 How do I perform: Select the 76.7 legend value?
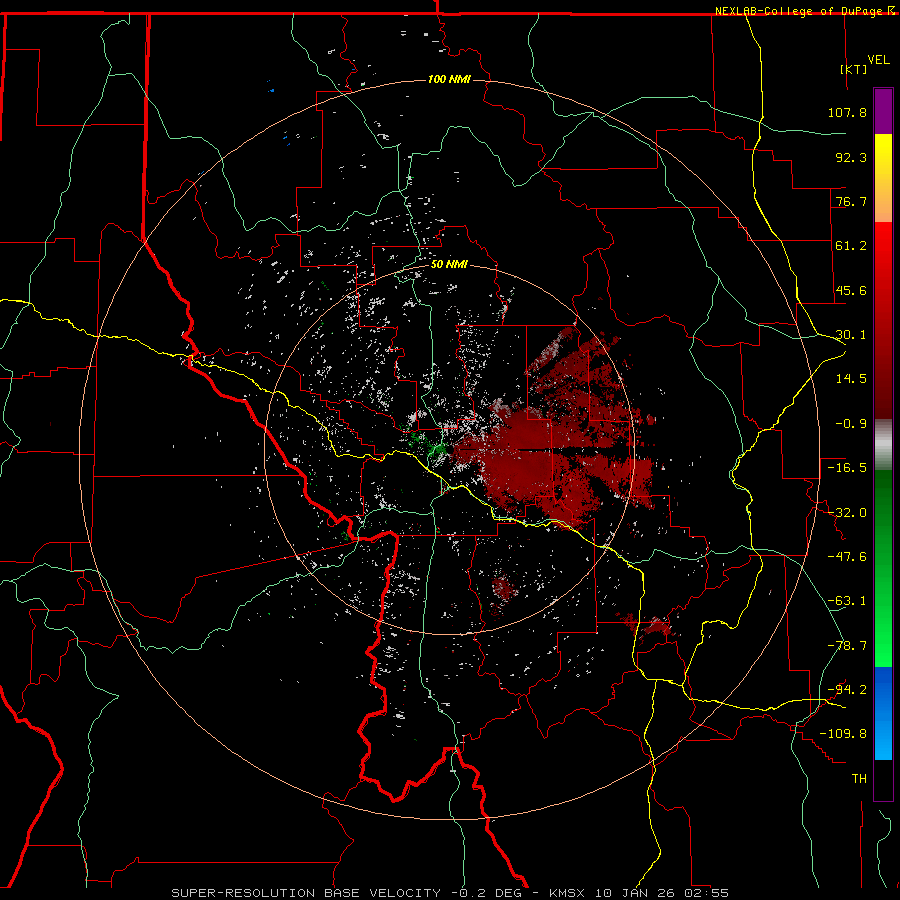pos(851,201)
